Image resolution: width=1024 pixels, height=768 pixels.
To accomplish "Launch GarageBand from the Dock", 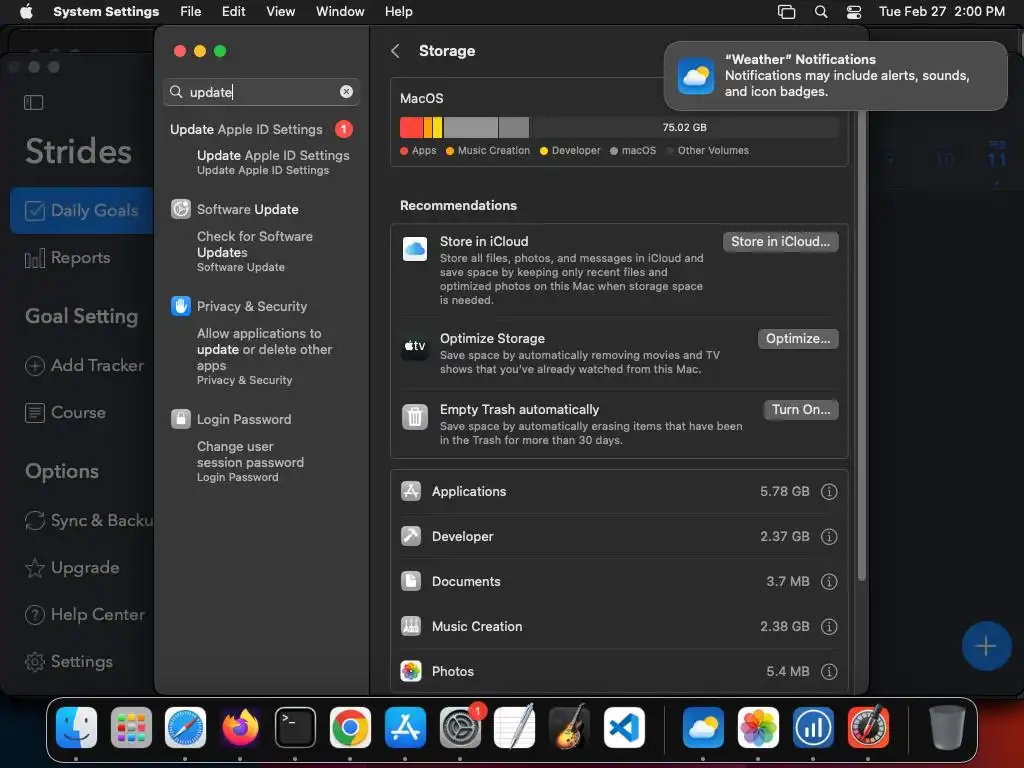I will pyautogui.click(x=569, y=728).
